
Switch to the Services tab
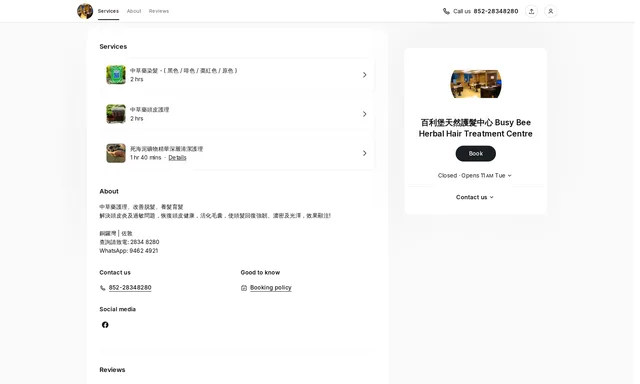[x=108, y=11]
